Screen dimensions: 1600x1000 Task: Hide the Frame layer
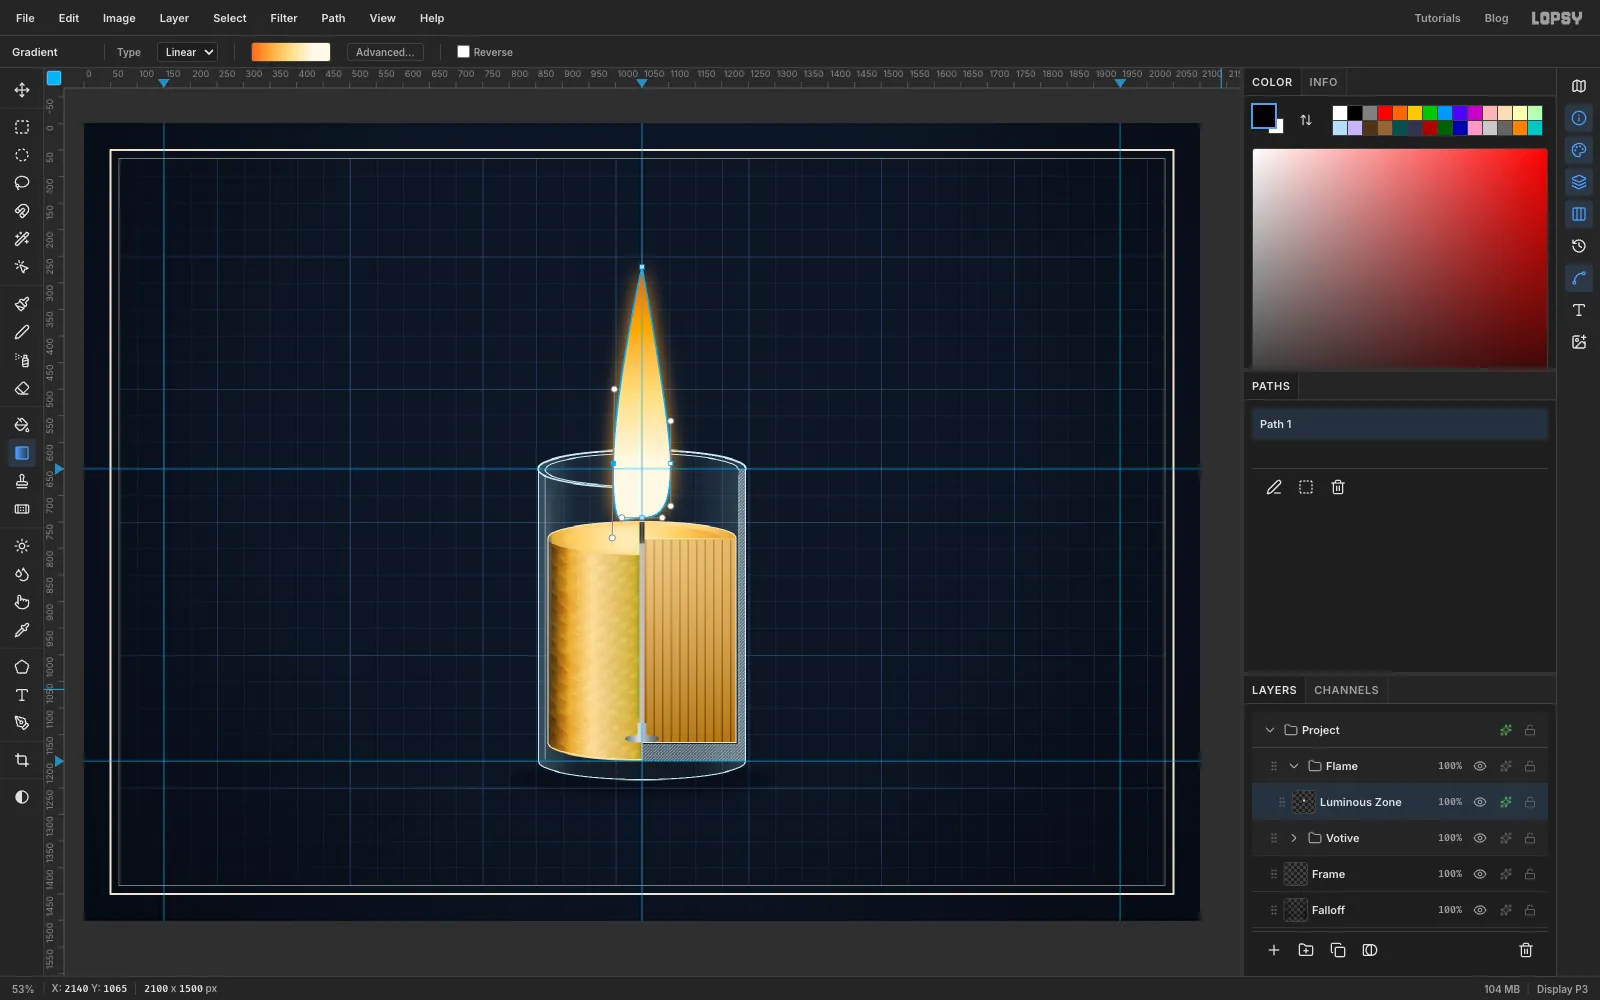1480,874
